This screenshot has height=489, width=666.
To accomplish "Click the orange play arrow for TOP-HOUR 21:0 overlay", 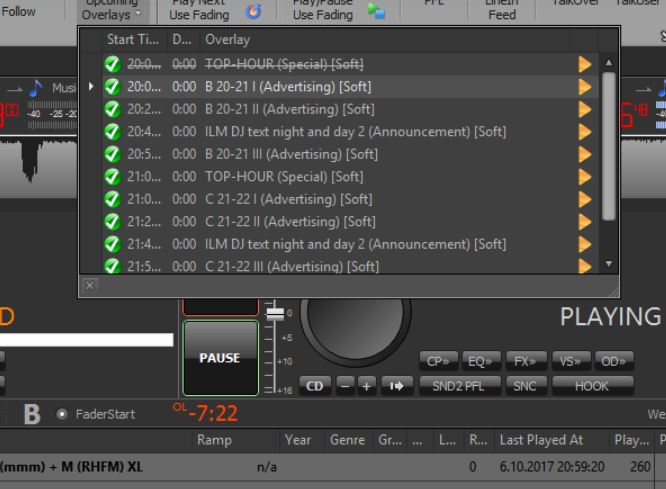I will pos(585,176).
